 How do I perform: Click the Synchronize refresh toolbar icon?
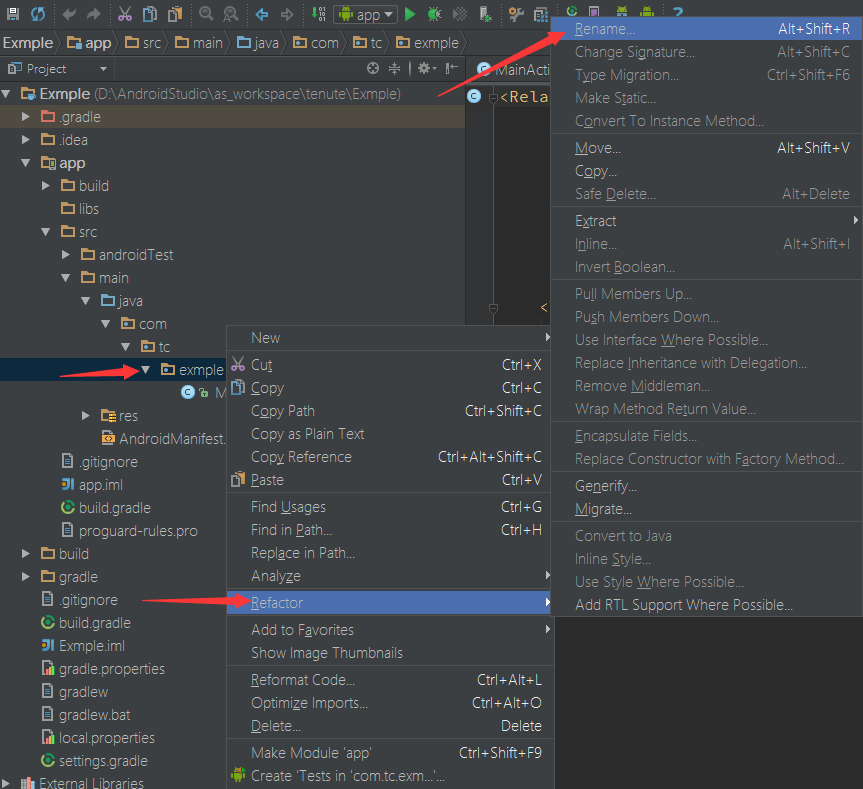tap(37, 14)
